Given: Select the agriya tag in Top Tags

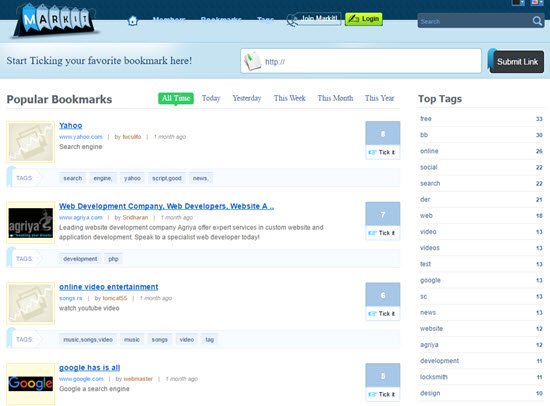Looking at the screenshot, I should (429, 345).
